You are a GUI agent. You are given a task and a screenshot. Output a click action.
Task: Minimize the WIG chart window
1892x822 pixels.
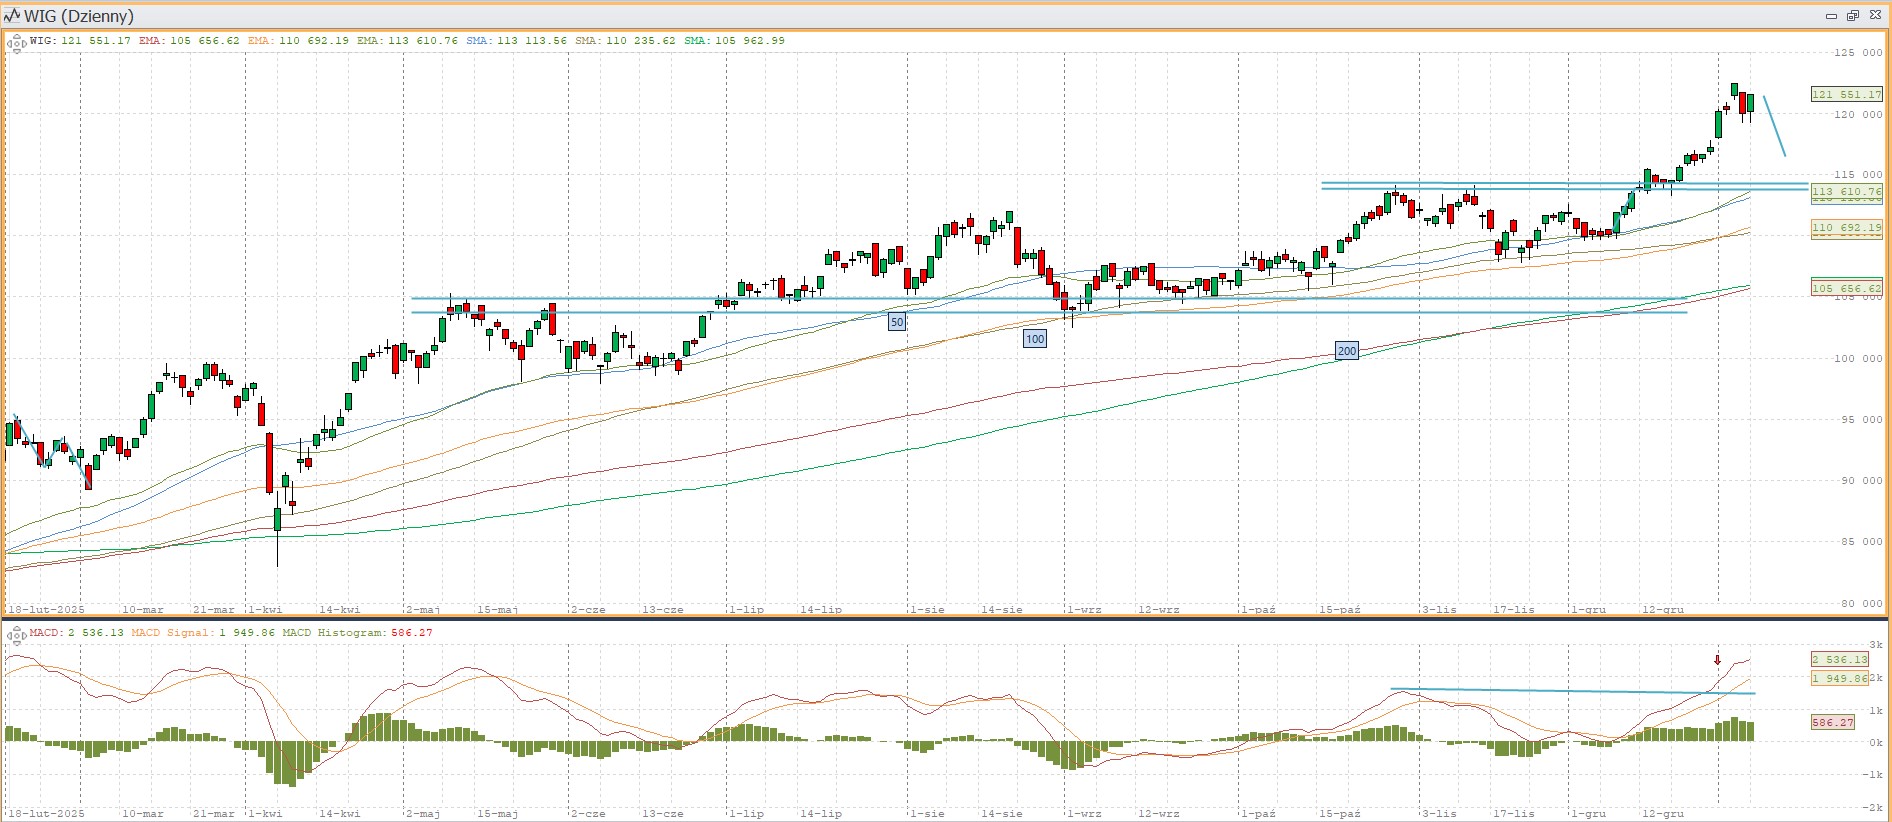click(1831, 16)
